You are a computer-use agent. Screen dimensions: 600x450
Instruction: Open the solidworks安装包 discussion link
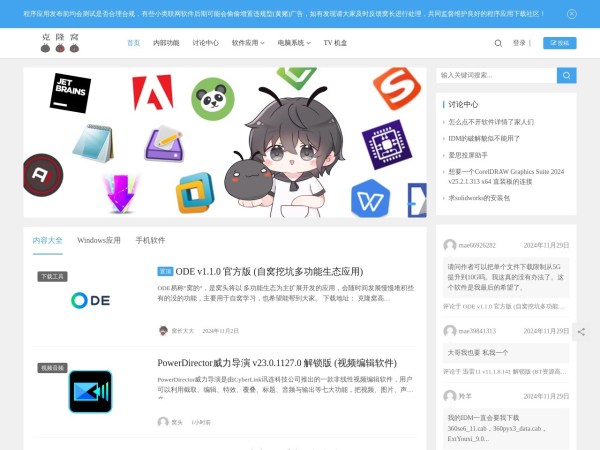click(479, 198)
